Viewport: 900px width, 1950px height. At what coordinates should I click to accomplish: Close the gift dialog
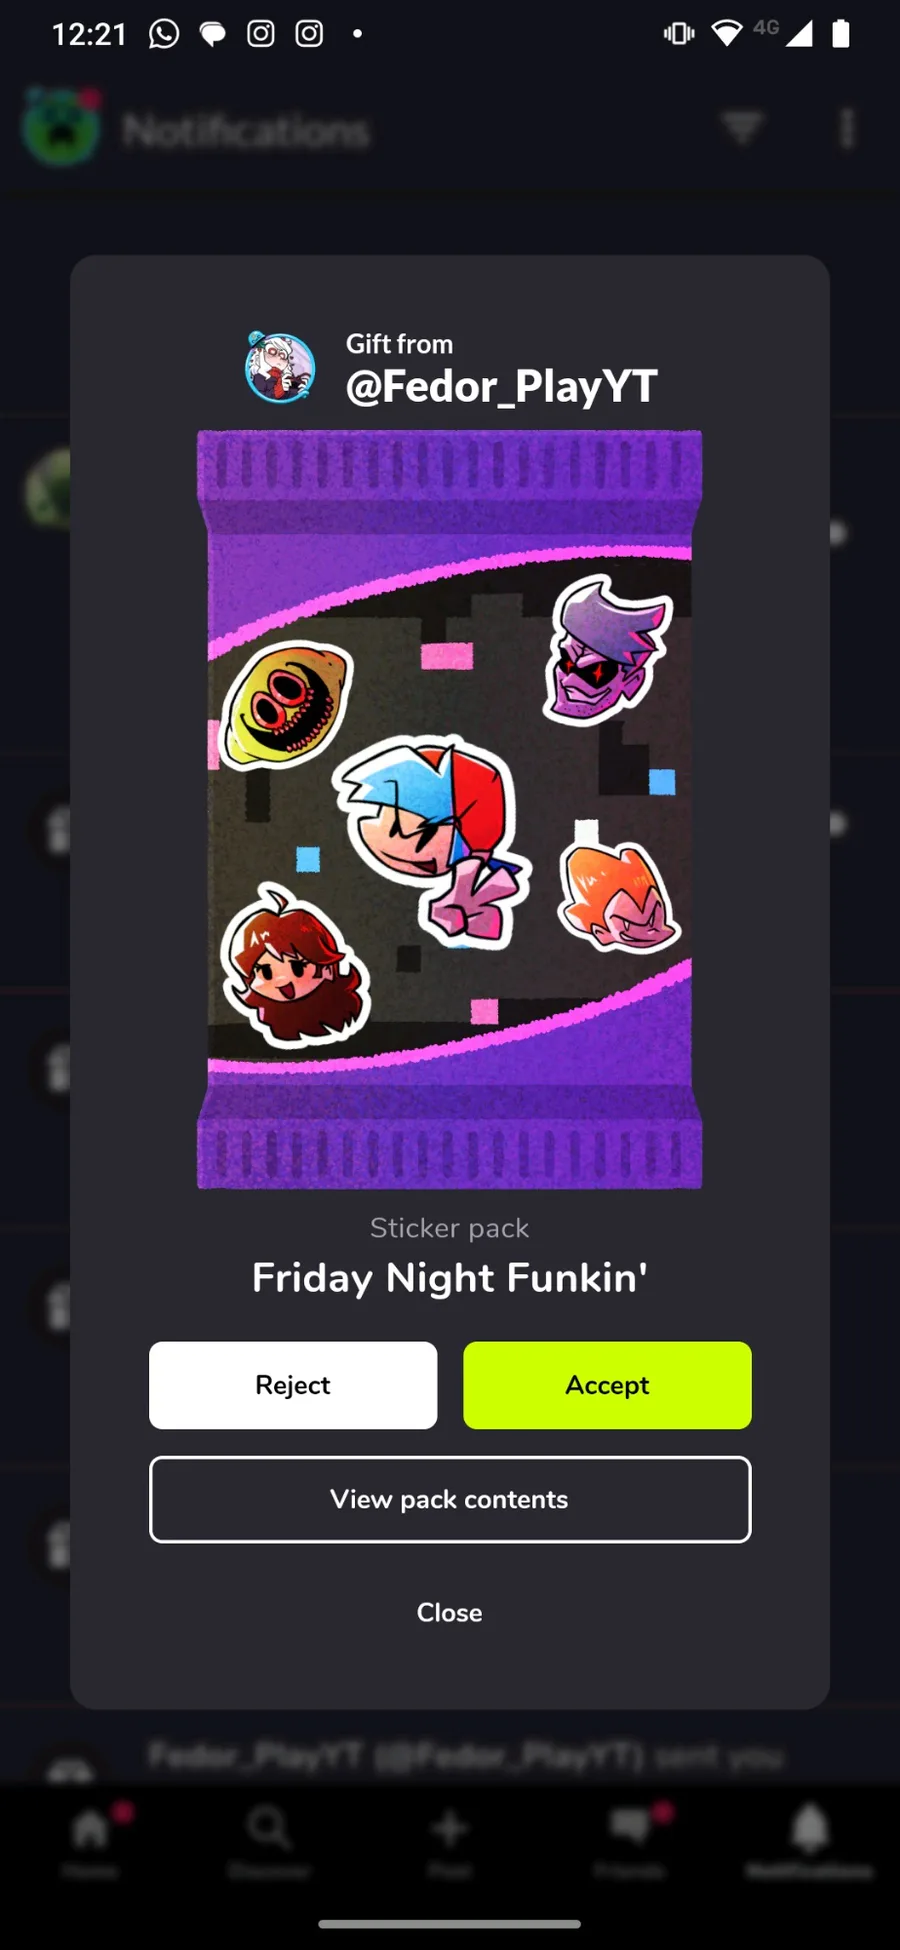click(450, 1612)
